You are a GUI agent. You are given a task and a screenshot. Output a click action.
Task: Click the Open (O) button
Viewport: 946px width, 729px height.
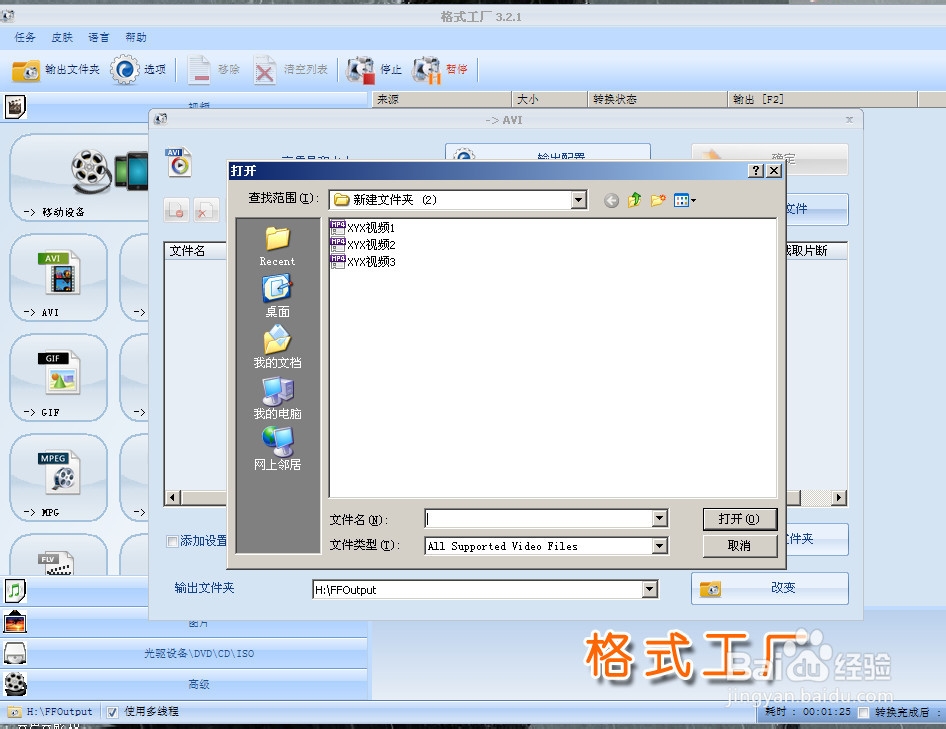(x=740, y=519)
